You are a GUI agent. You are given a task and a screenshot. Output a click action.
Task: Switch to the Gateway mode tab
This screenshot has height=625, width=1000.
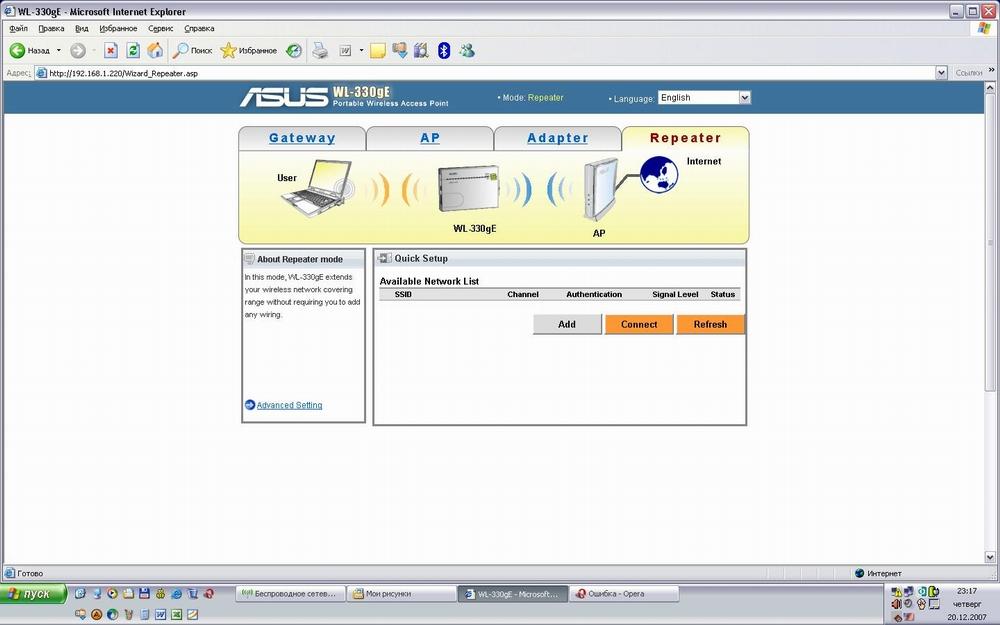302,139
